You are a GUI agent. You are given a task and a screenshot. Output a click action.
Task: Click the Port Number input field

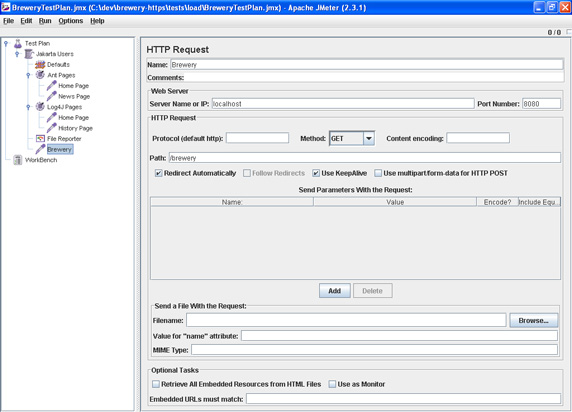(x=541, y=104)
